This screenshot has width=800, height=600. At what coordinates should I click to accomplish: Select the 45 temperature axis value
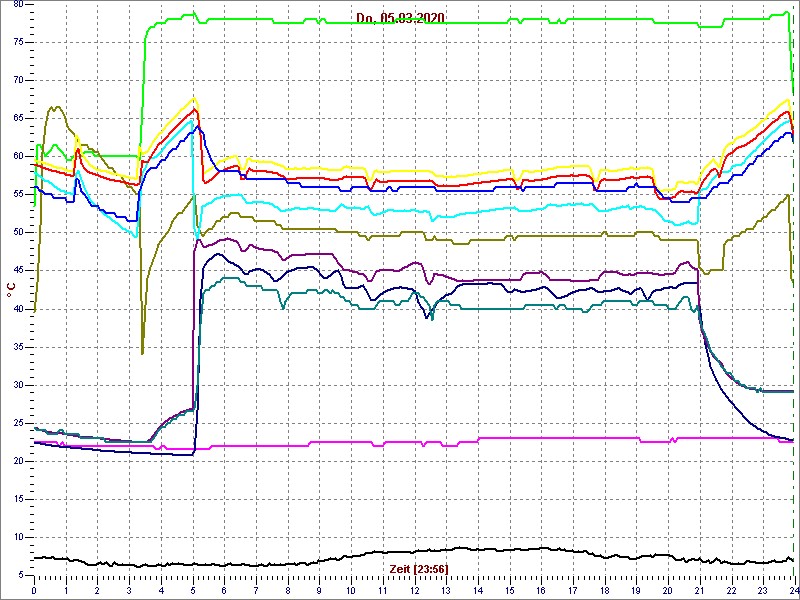point(18,271)
